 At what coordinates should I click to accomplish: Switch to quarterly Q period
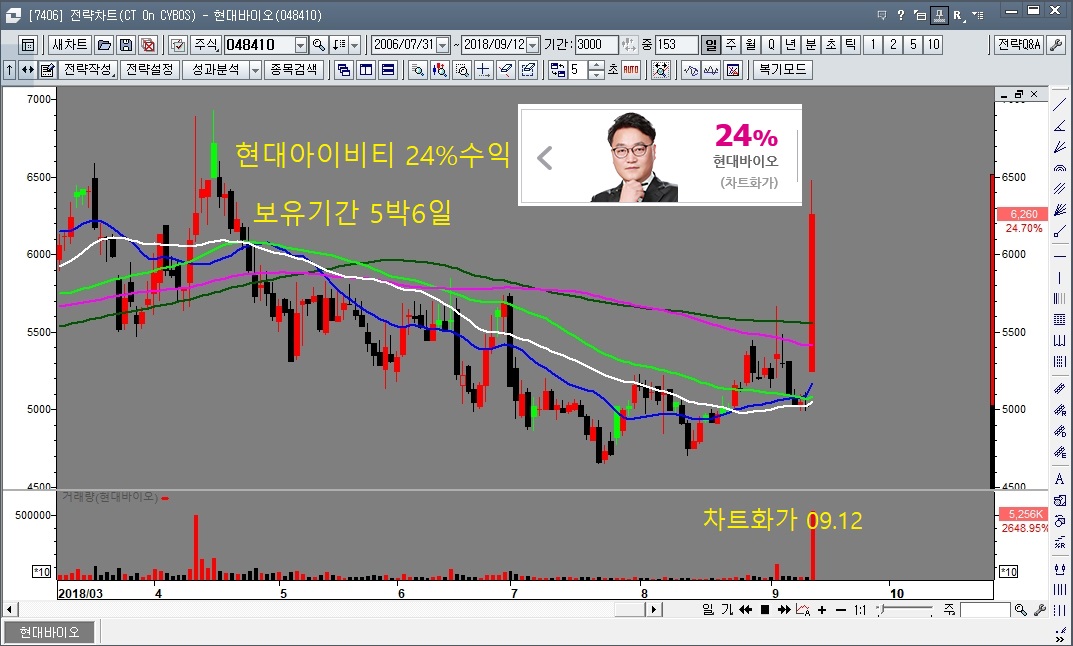(x=771, y=45)
